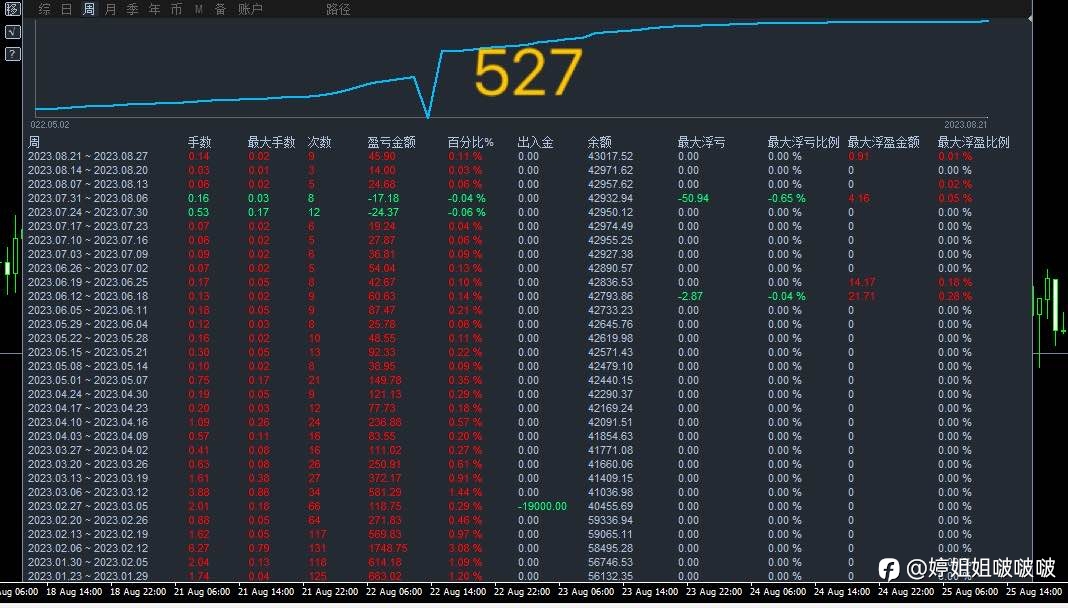Click the 3.08 % percentage value
Image resolution: width=1068 pixels, height=608 pixels.
click(465, 548)
